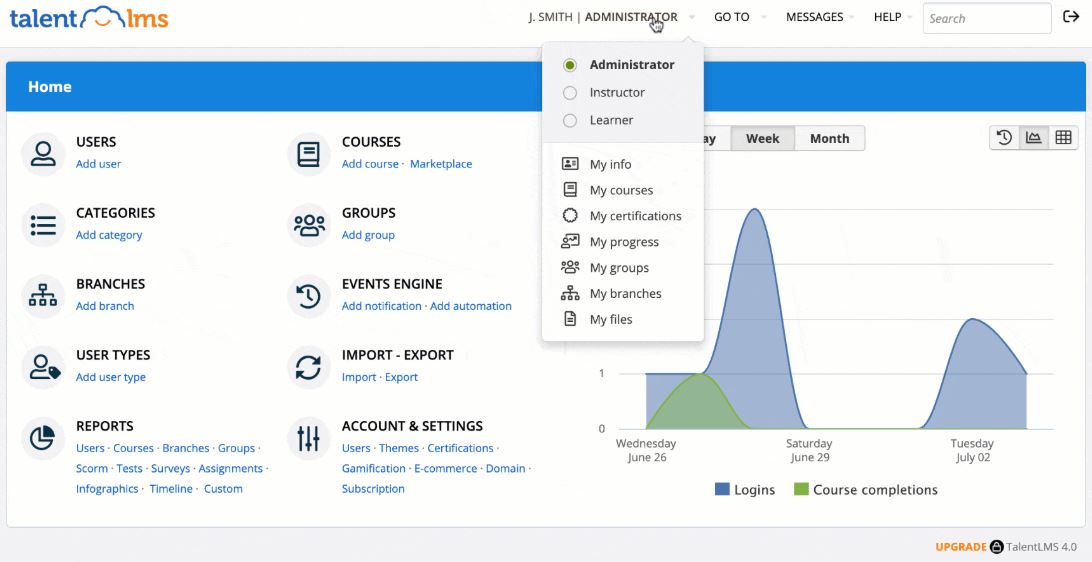Open the Reports pie chart icon
The width and height of the screenshot is (1092, 562).
click(43, 438)
